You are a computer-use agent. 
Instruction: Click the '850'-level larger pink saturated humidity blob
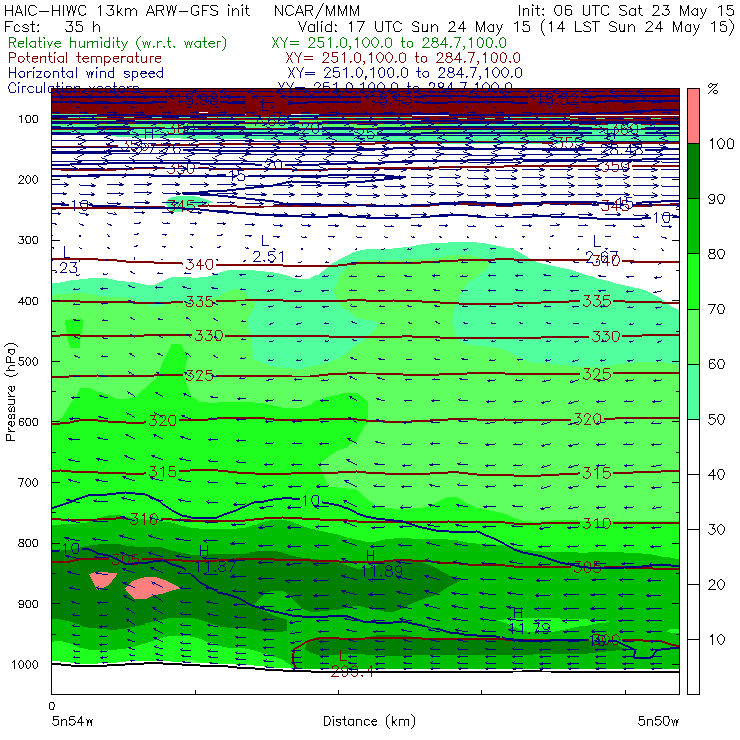coord(151,588)
